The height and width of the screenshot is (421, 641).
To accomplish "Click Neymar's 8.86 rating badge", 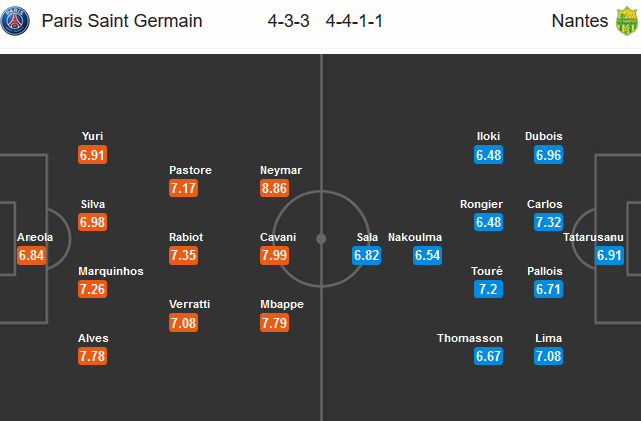I will [274, 188].
